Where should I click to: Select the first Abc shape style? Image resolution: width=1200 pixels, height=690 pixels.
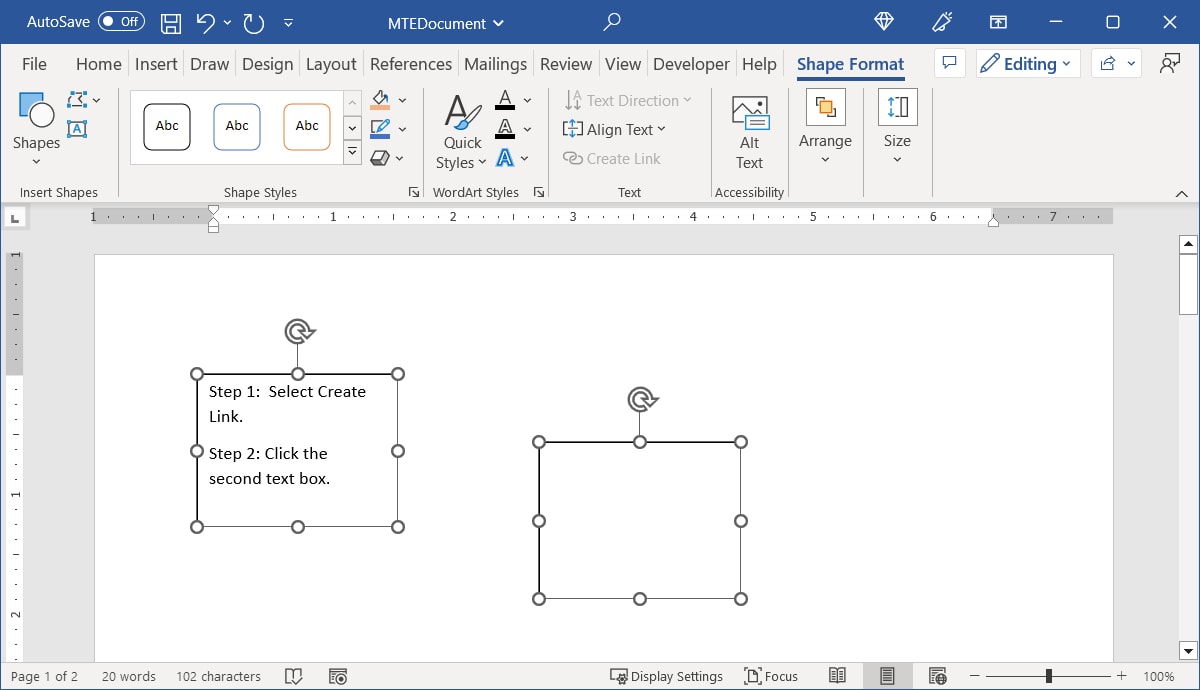(166, 126)
